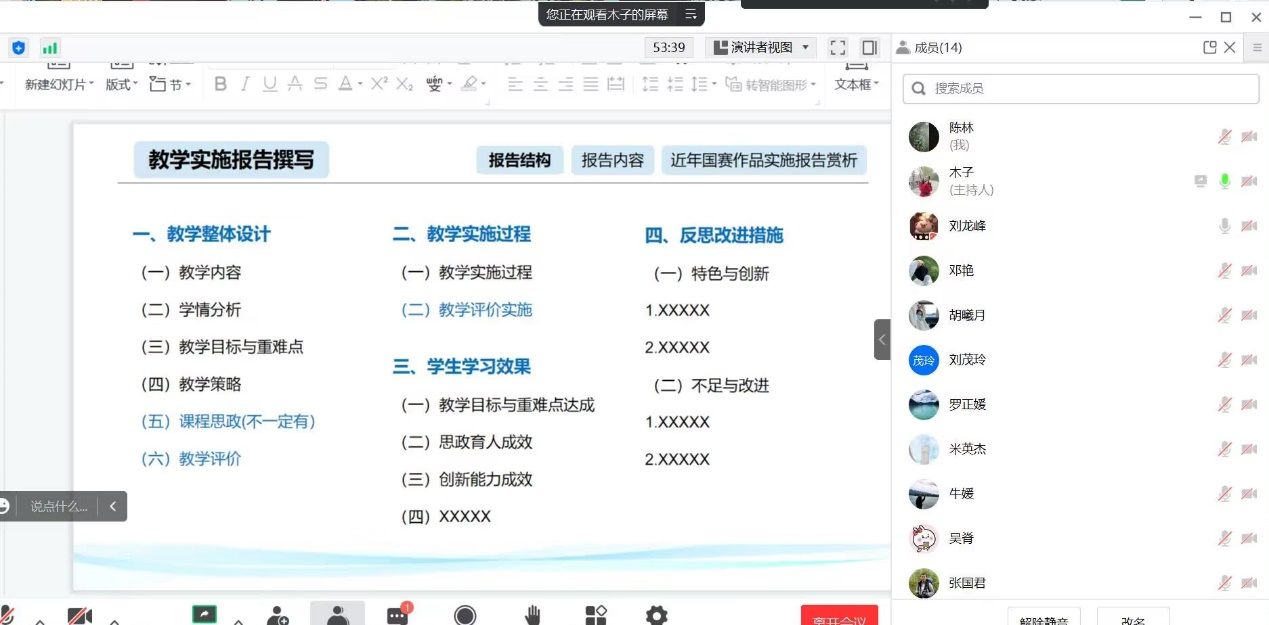Click the record button in bottom toolbar
This screenshot has width=1269, height=625.
coord(465,615)
